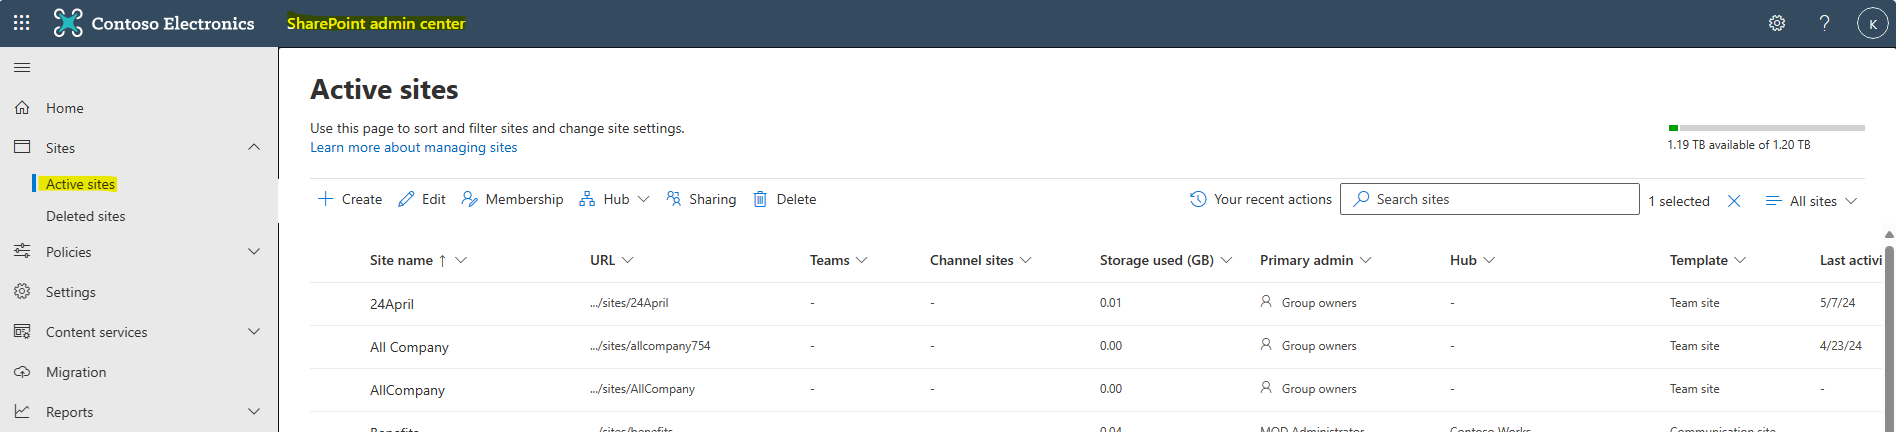
Task: Open the app launcher waffle icon
Action: (x=21, y=22)
